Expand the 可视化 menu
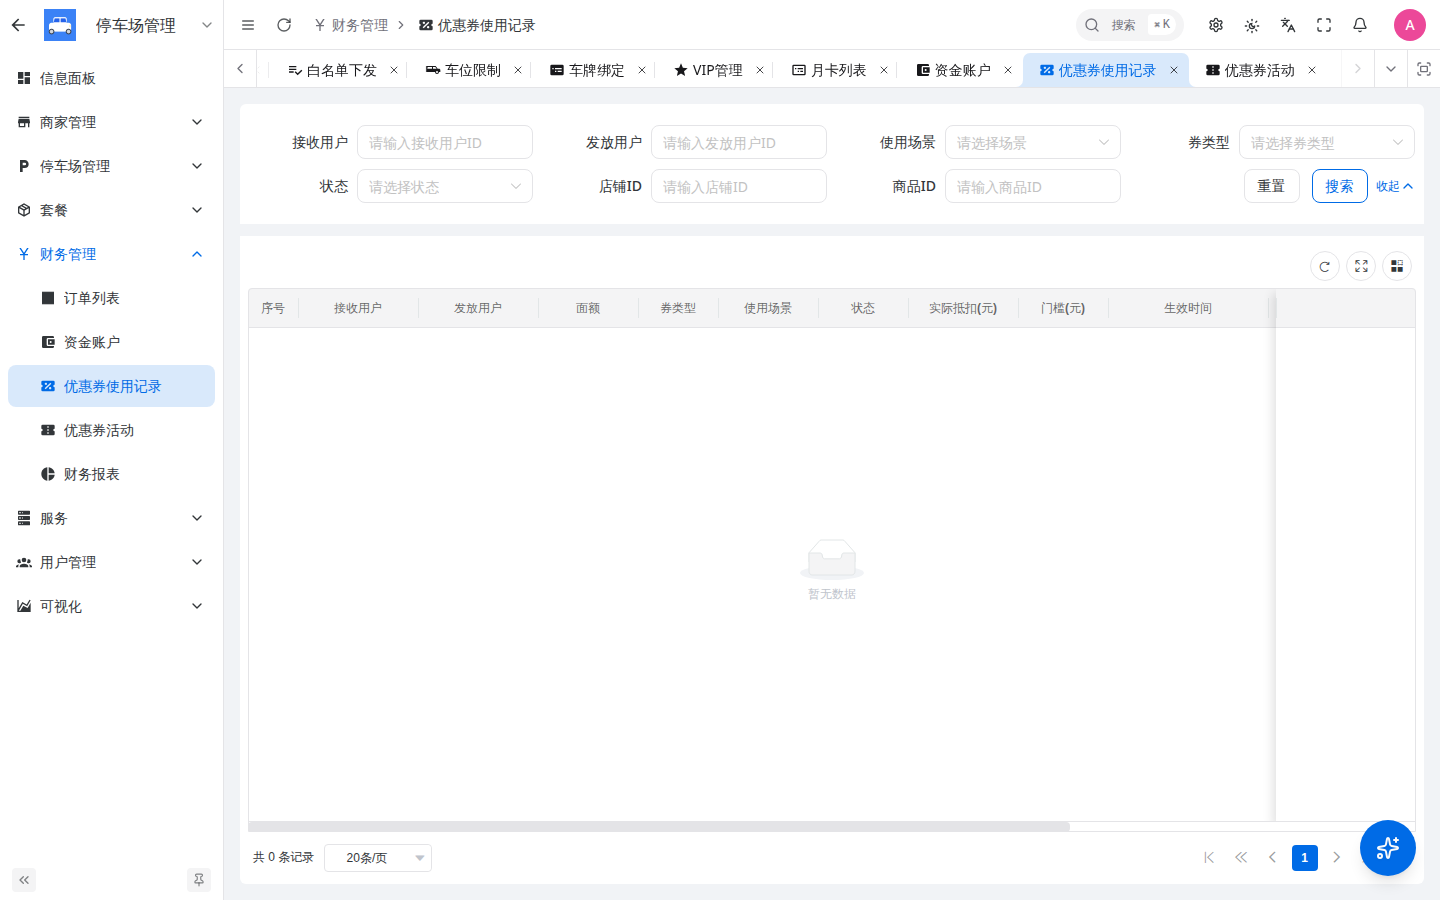The height and width of the screenshot is (900, 1440). (x=112, y=606)
